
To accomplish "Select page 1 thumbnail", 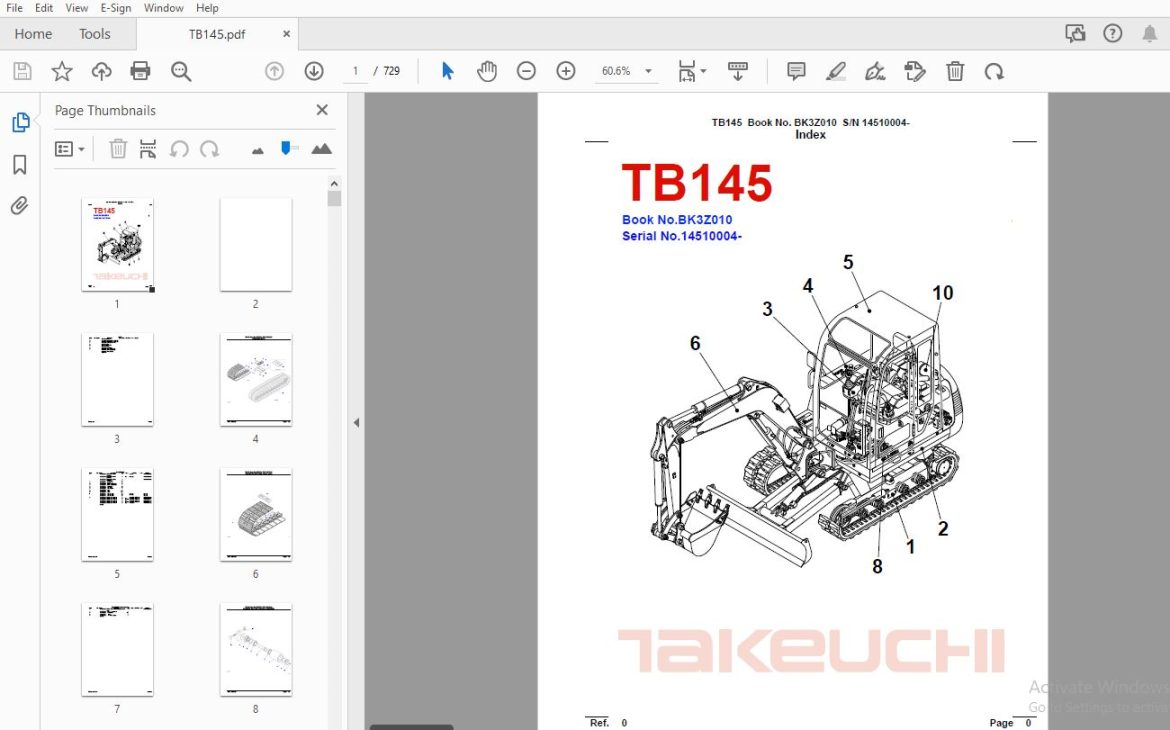I will click(117, 245).
